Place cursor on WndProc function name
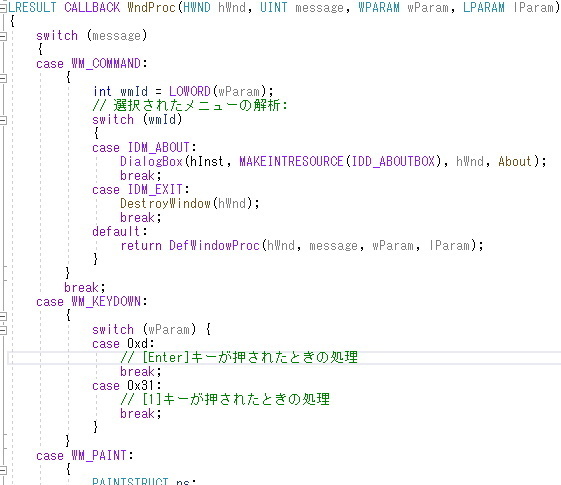Image resolution: width=561 pixels, height=485 pixels. coord(151,8)
